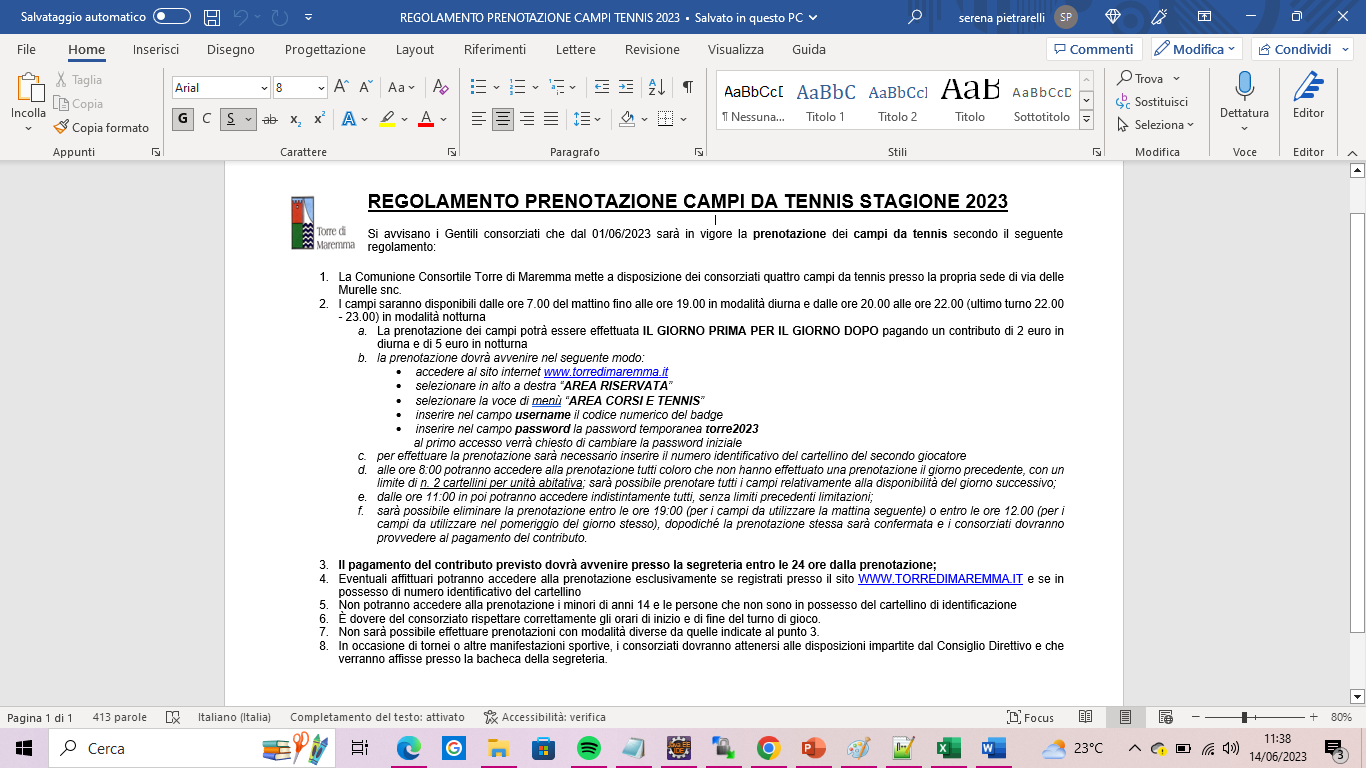Screen dimensions: 1366x768
Task: Expand the styles gallery
Action: click(x=1087, y=120)
